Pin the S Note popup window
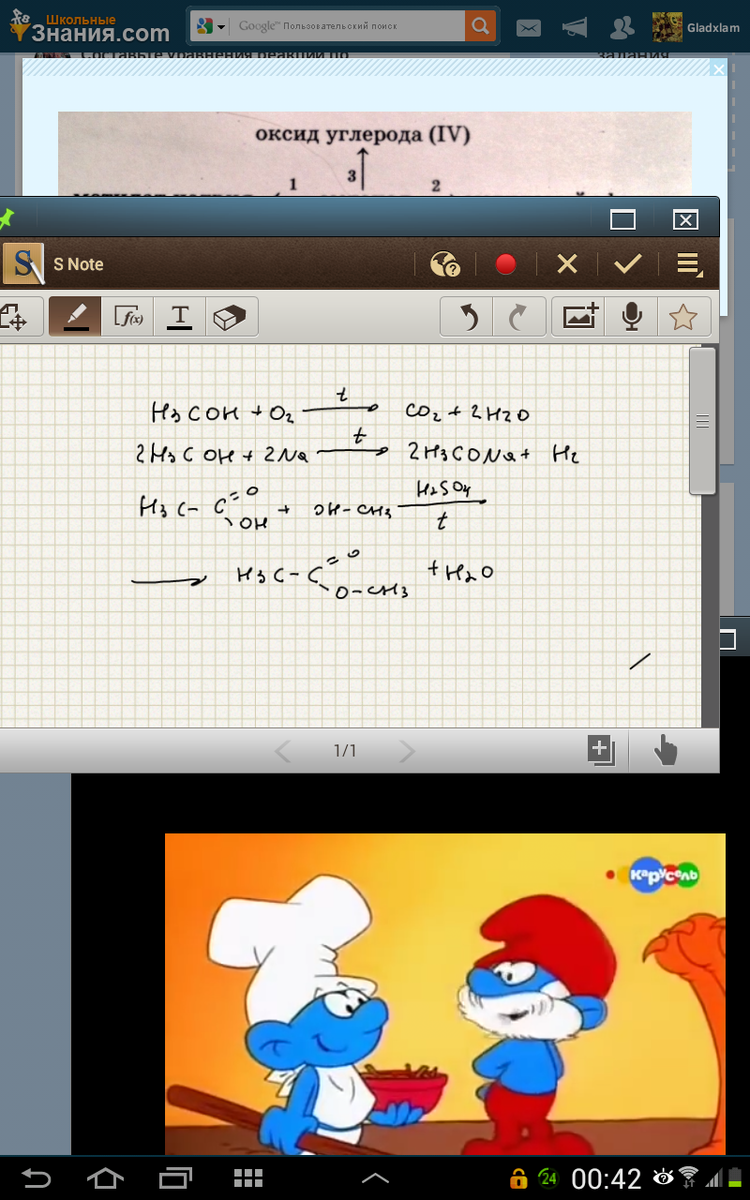This screenshot has height=1200, width=750. 7,217
